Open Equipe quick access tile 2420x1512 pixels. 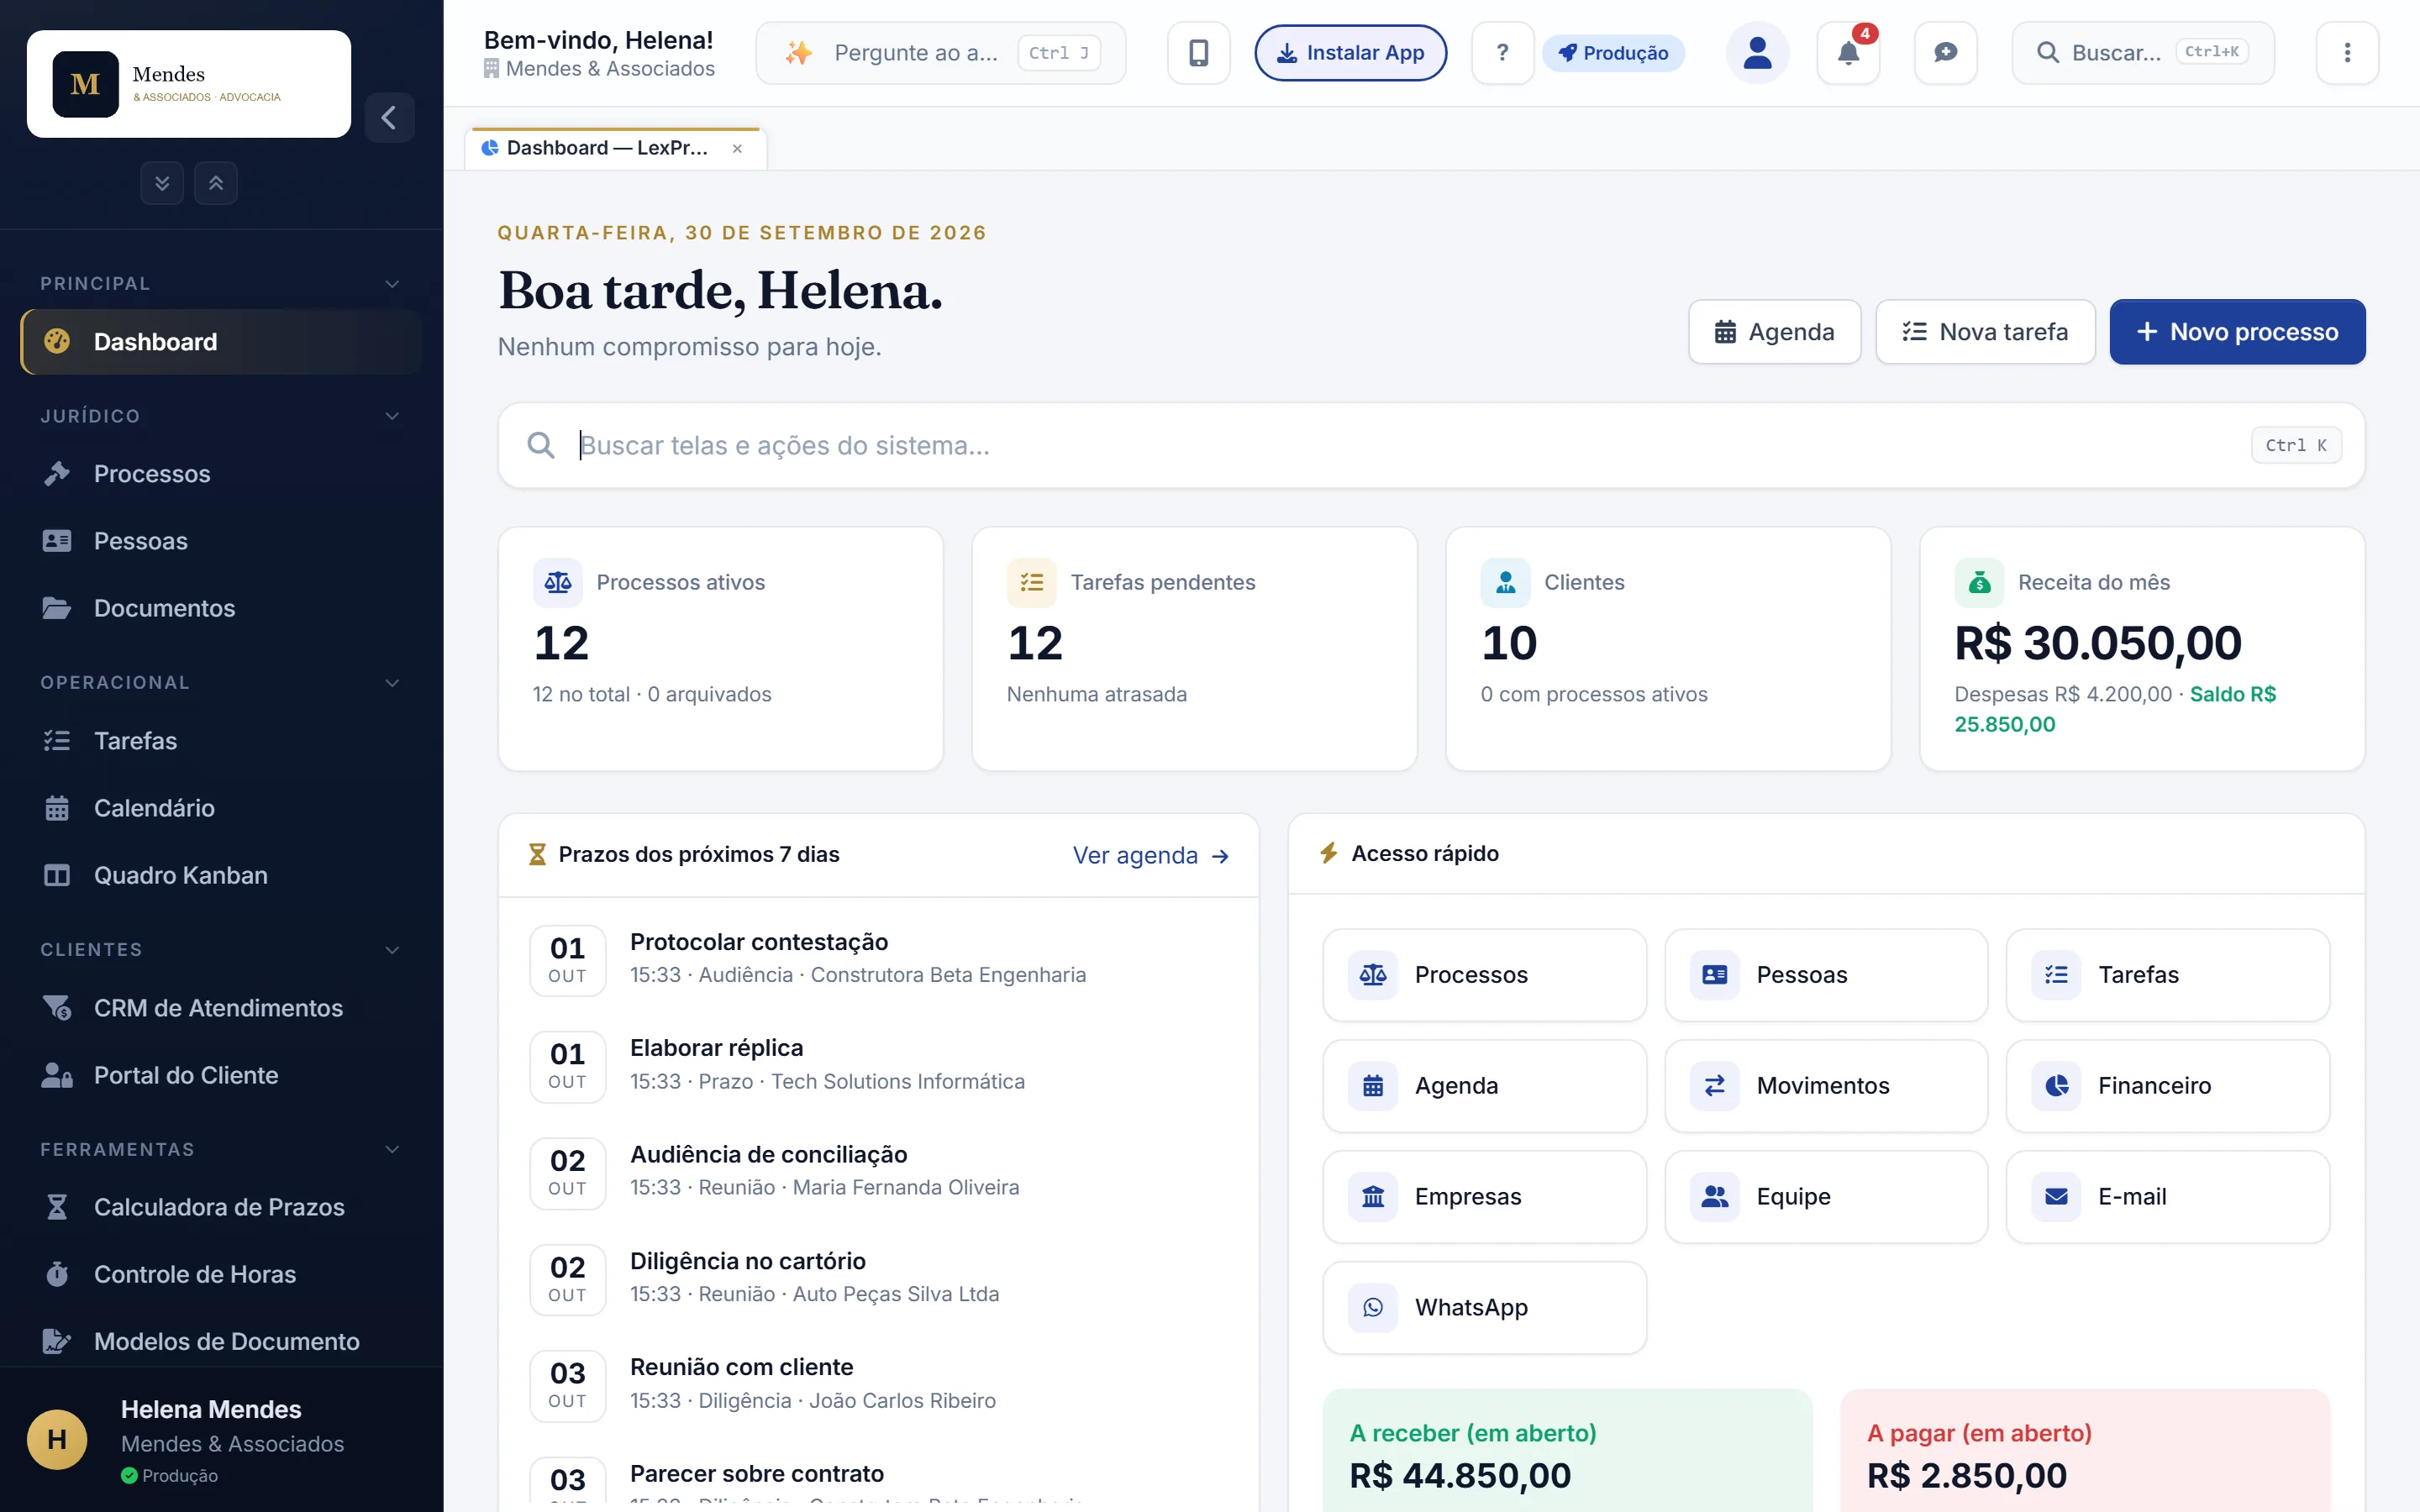(1826, 1197)
